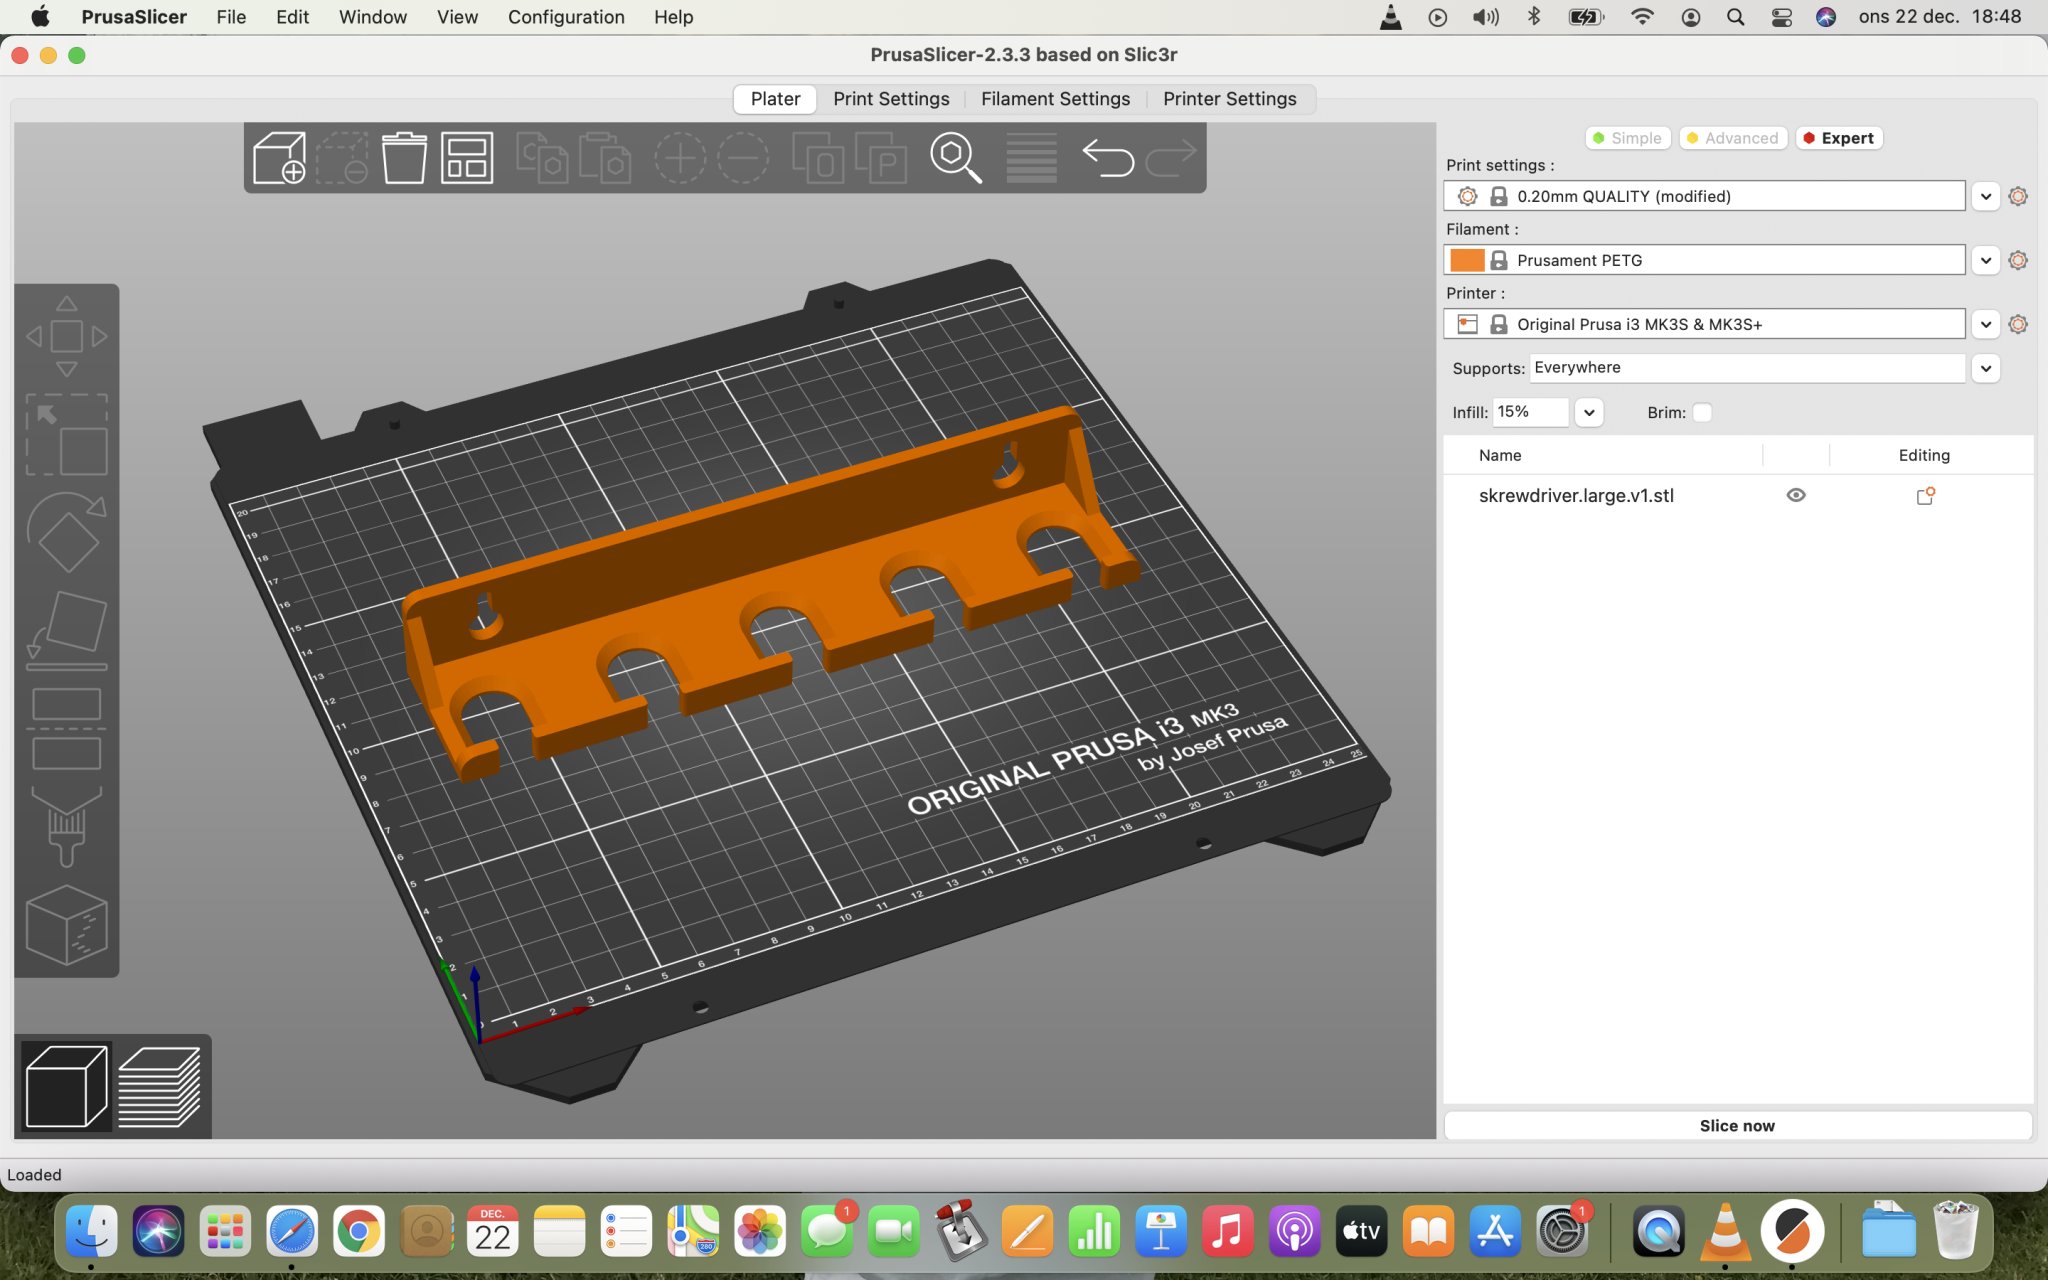Switch to Filament Settings tab

pos(1055,99)
